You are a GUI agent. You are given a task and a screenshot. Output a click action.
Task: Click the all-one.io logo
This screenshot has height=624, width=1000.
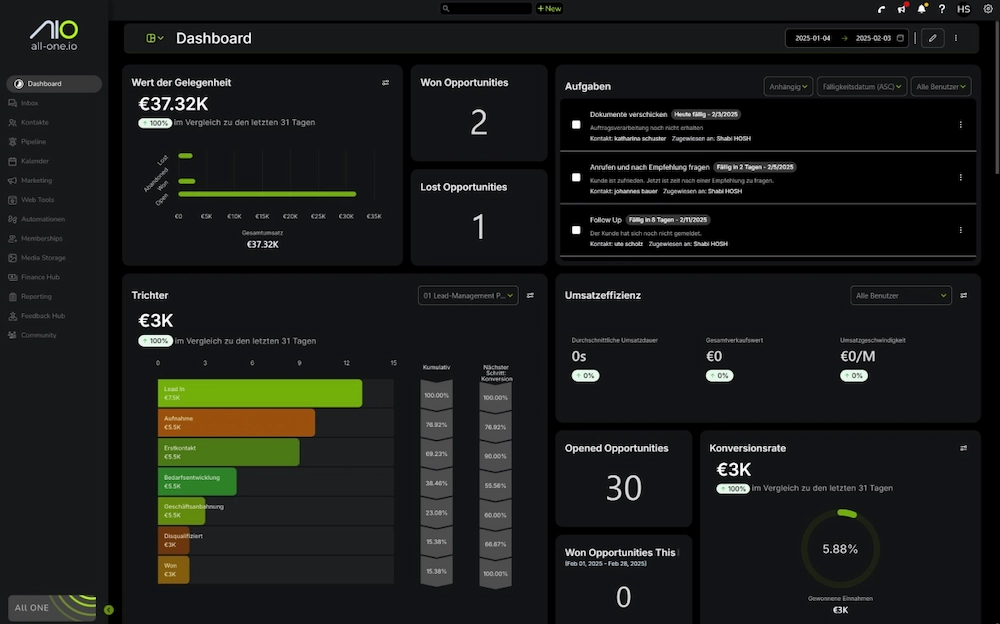tap(54, 35)
